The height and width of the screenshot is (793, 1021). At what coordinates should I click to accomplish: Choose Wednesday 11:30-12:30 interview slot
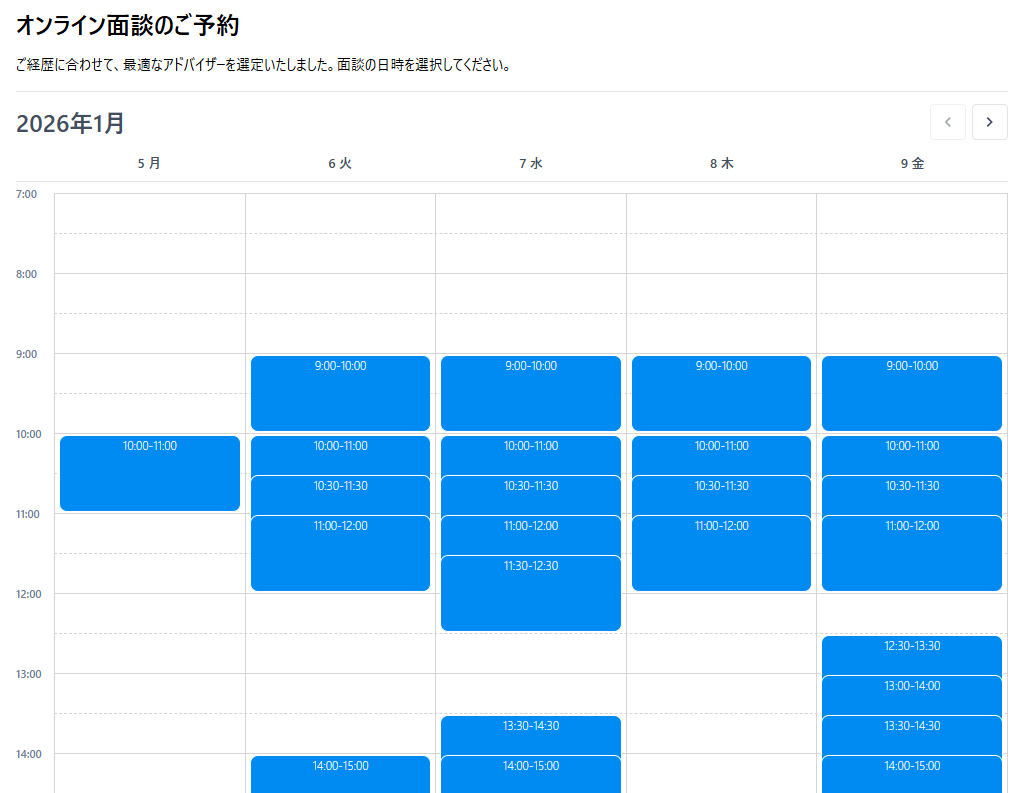531,597
